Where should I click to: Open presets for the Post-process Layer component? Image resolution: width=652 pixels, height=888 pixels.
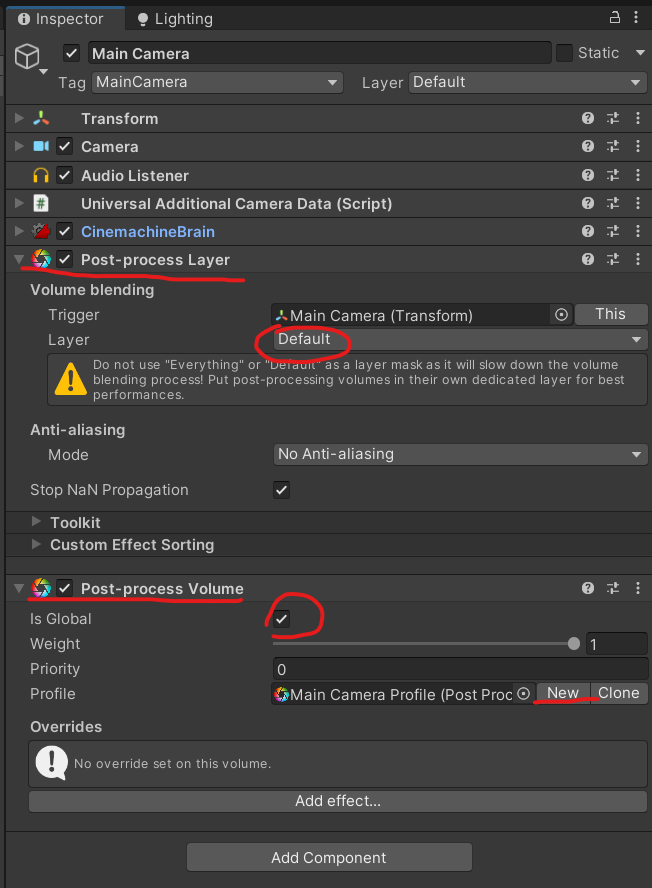pos(613,260)
